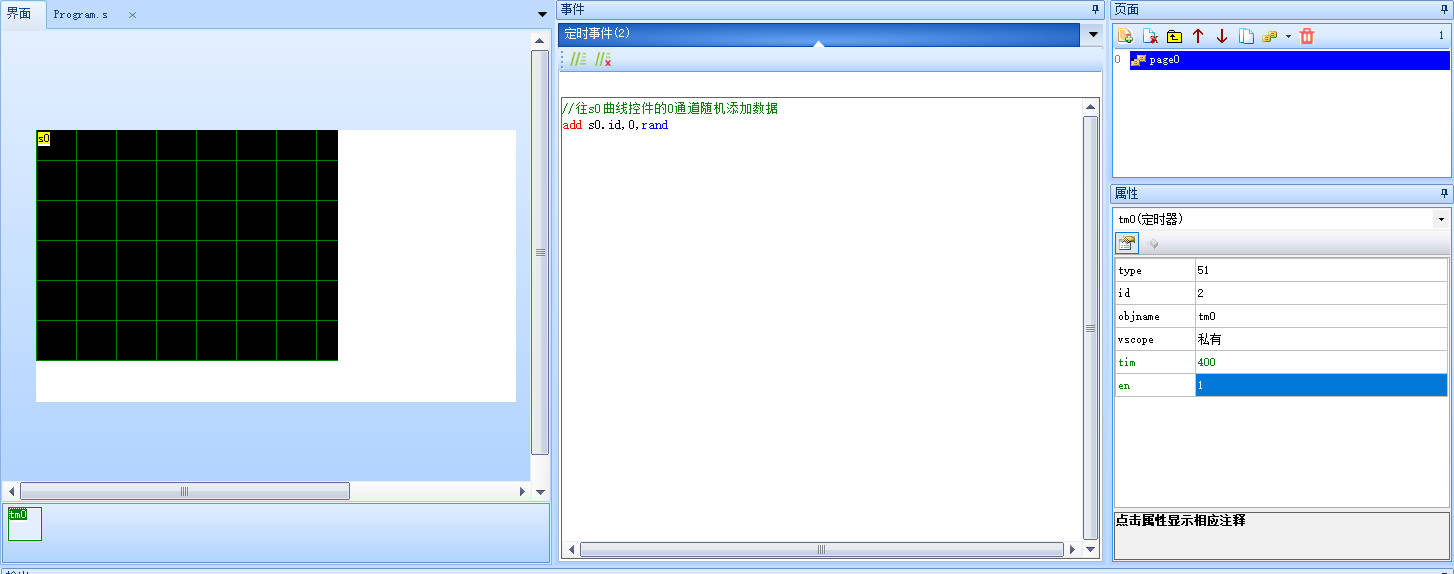
Task: Open dropdown arrow beside page tool icon
Action: pos(1288,36)
